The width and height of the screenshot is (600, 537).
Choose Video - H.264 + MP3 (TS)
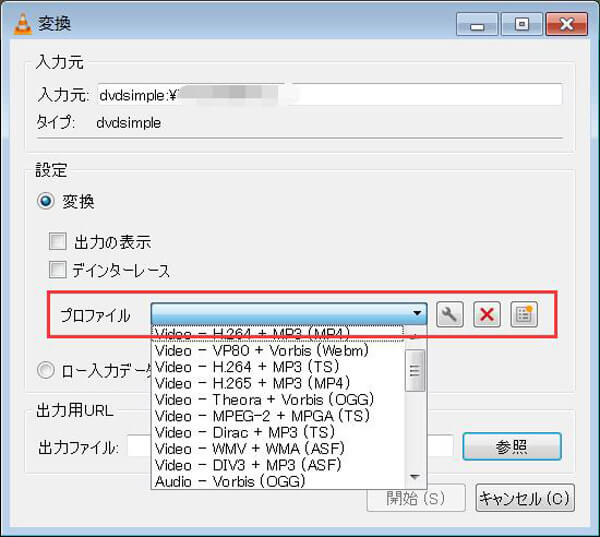278,367
